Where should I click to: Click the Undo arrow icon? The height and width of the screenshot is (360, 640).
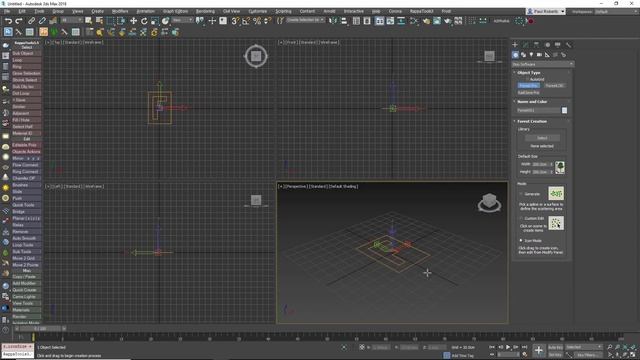[x=8, y=20]
